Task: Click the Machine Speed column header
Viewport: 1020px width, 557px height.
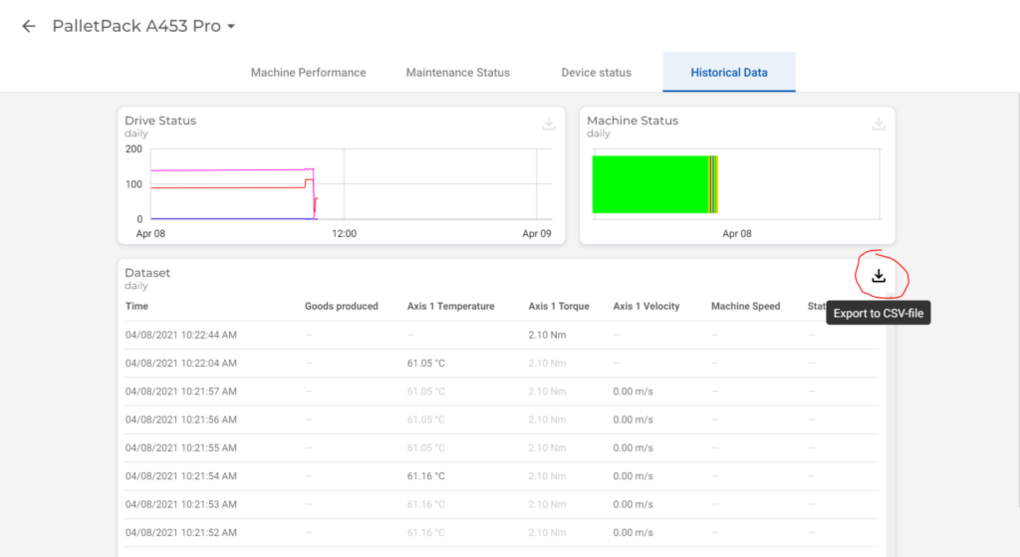Action: (745, 306)
